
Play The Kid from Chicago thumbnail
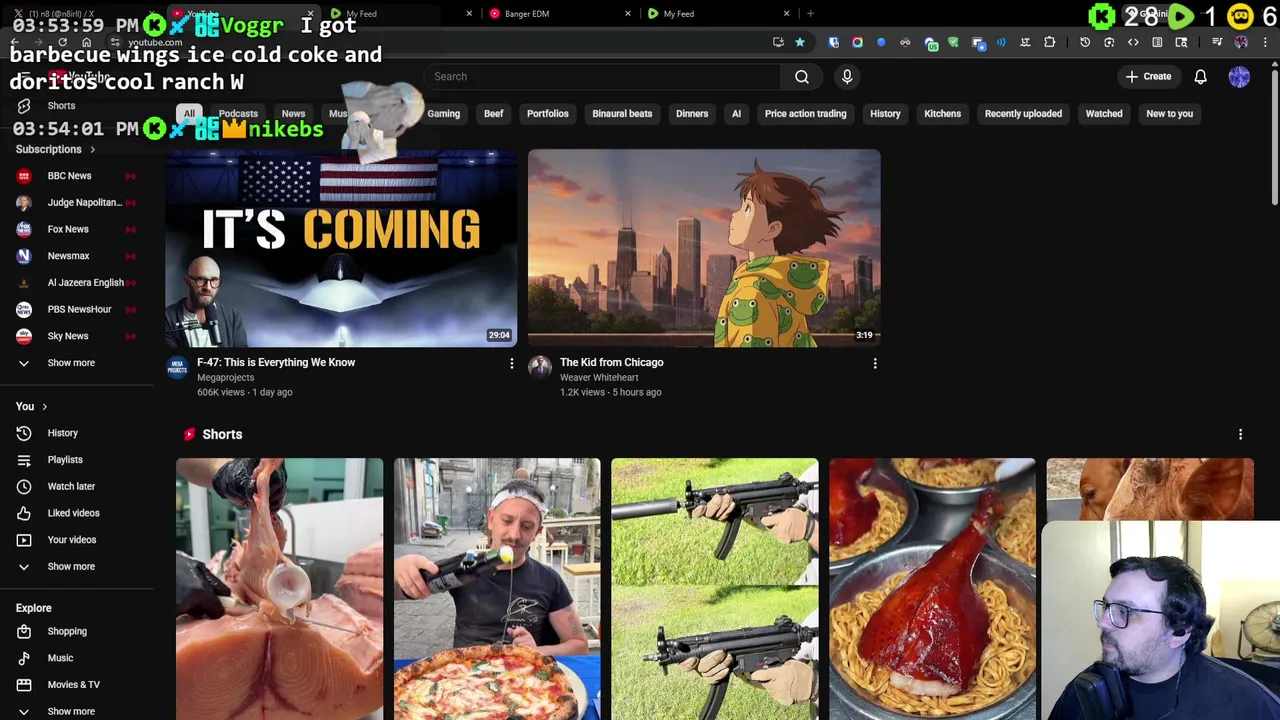pyautogui.click(x=704, y=248)
